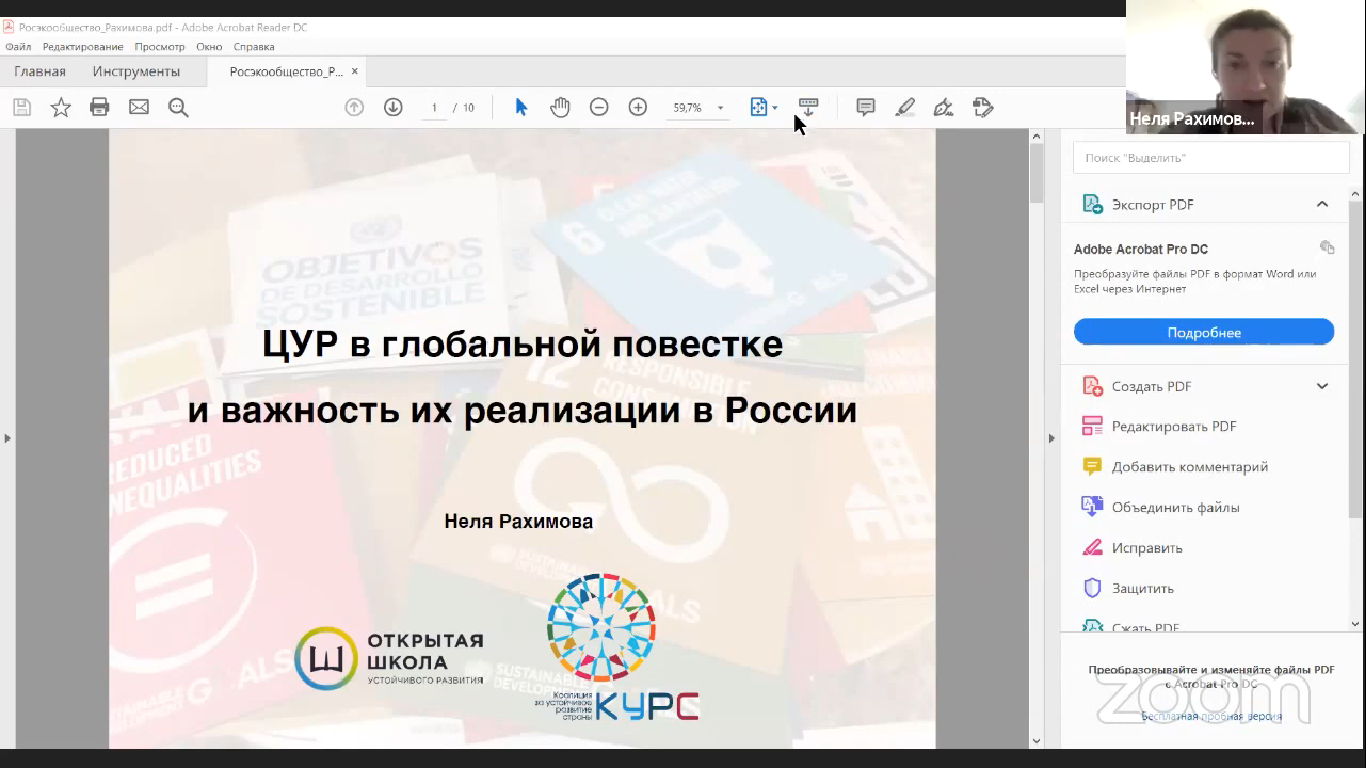Collapse the right tools pane arrow
The width and height of the screenshot is (1366, 768).
(1051, 438)
